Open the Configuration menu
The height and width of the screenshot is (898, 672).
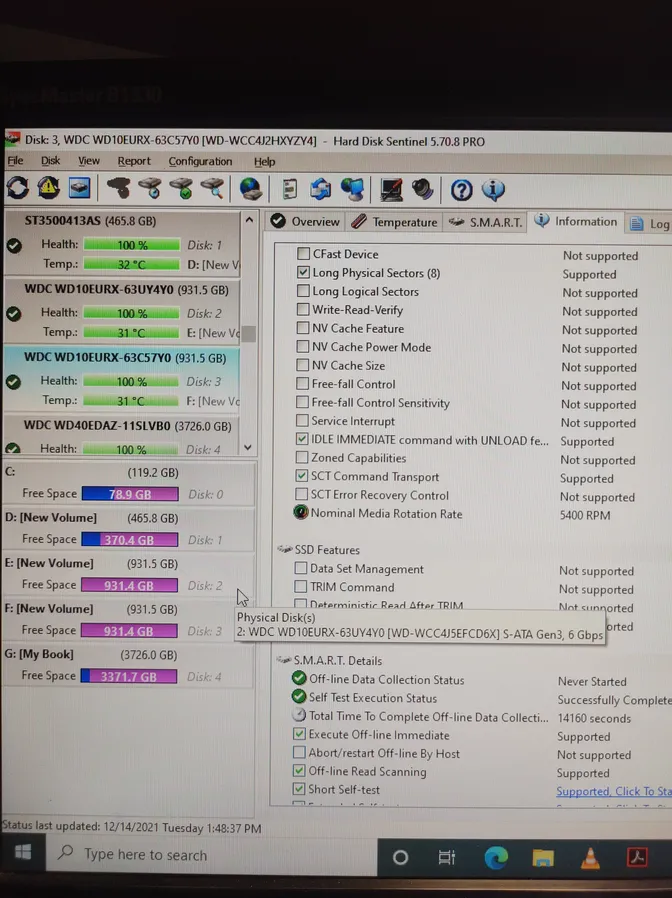tap(201, 162)
